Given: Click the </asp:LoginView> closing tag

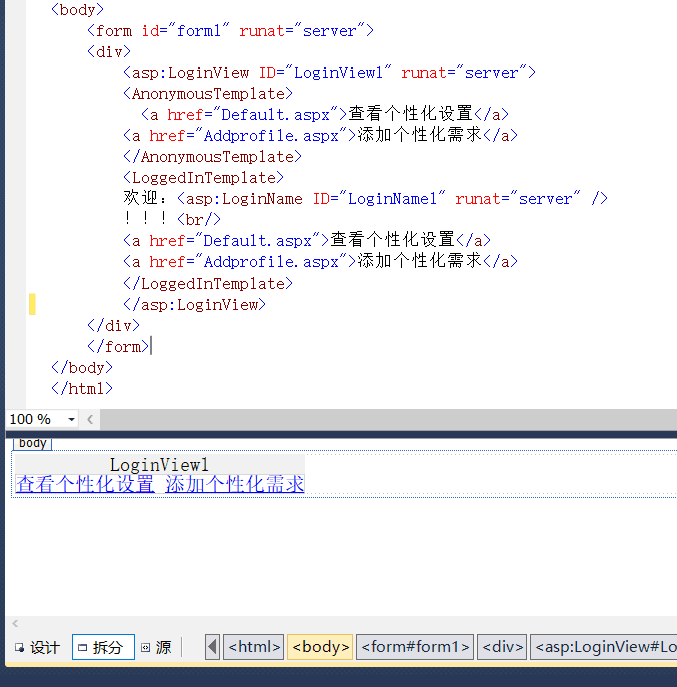Looking at the screenshot, I should [195, 305].
